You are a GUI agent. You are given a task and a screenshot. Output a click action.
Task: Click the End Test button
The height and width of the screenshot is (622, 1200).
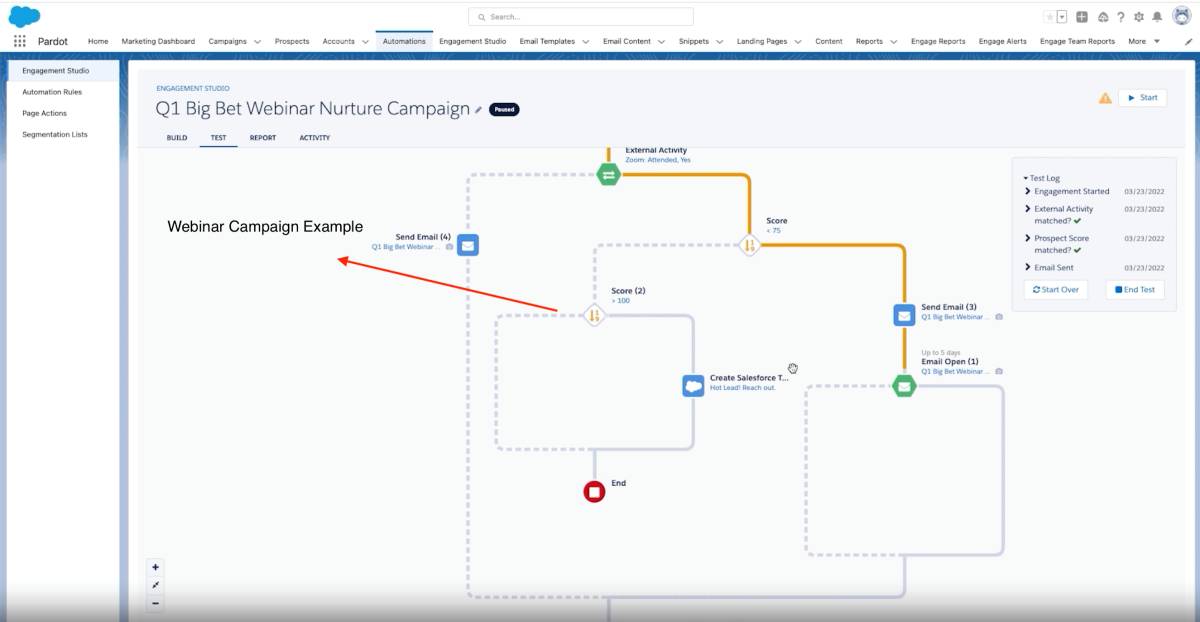[x=1134, y=289]
